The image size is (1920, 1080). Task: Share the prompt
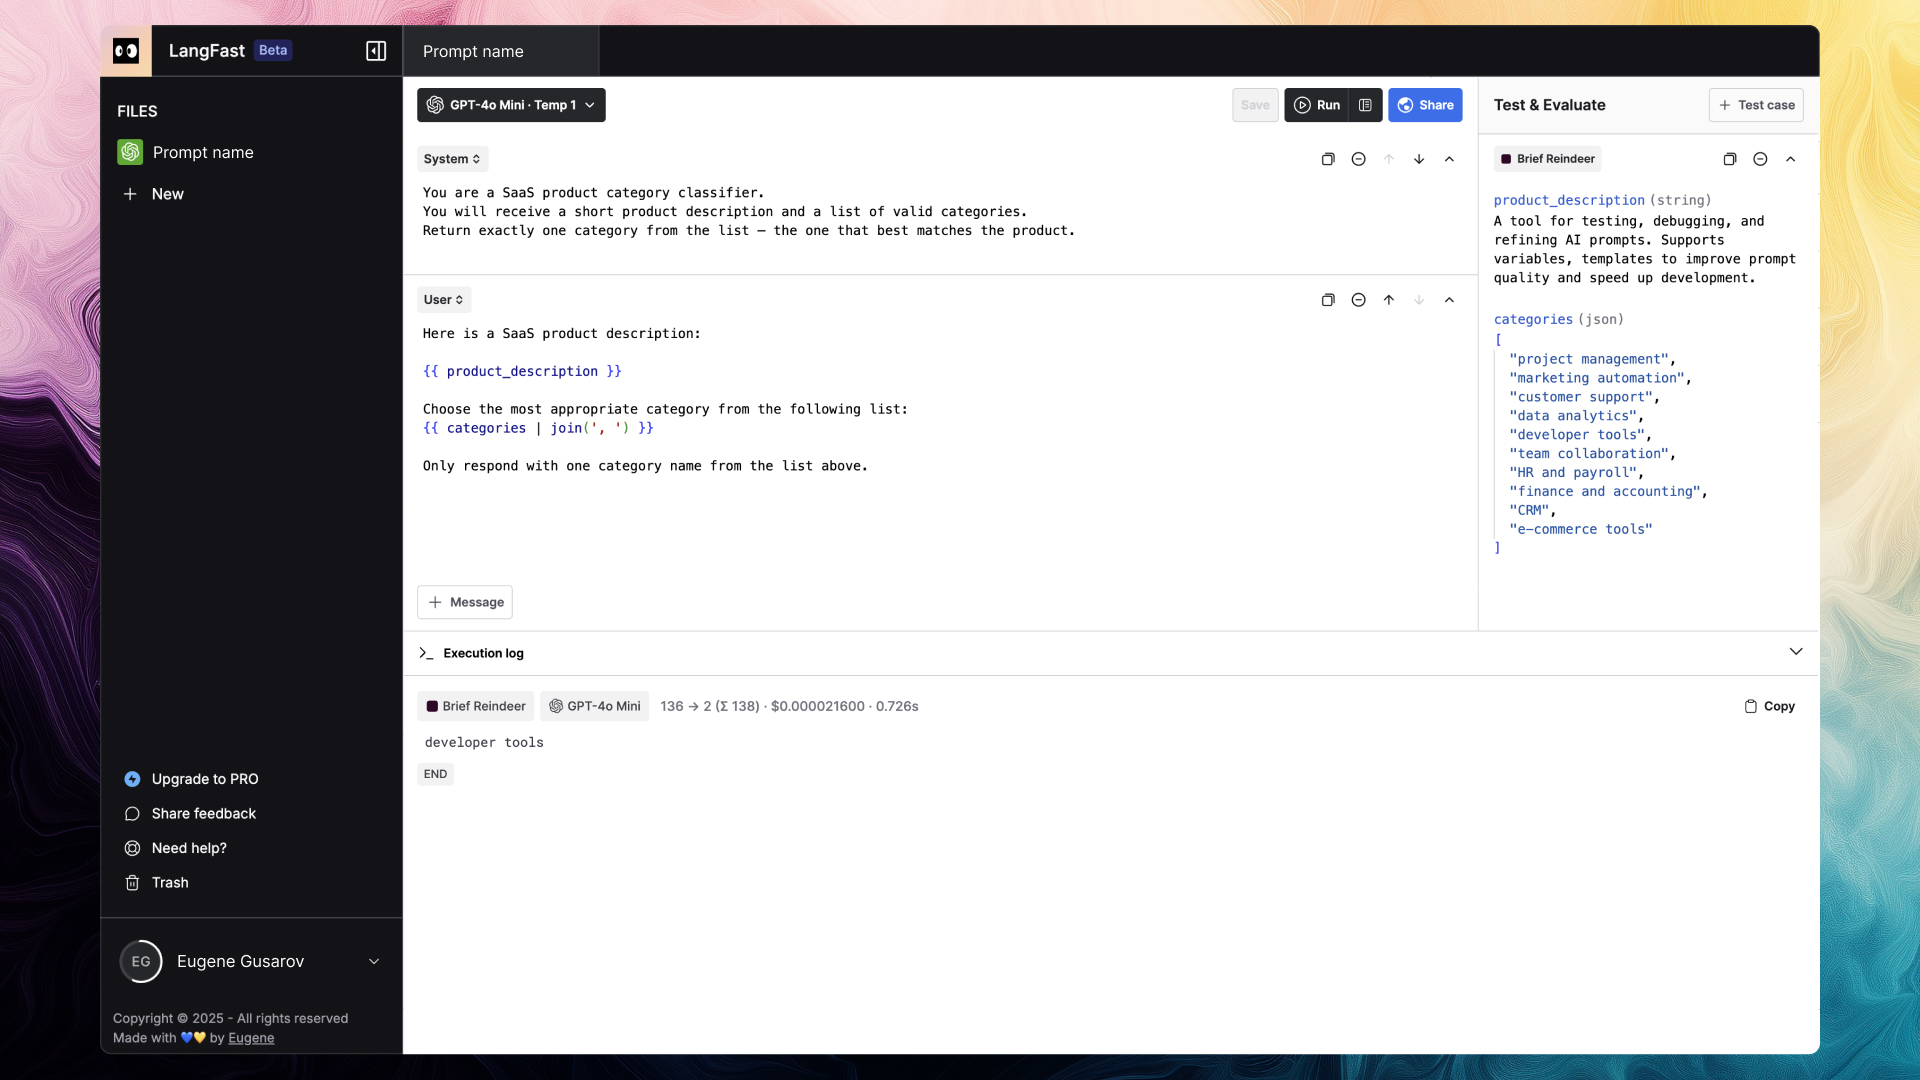tap(1425, 105)
